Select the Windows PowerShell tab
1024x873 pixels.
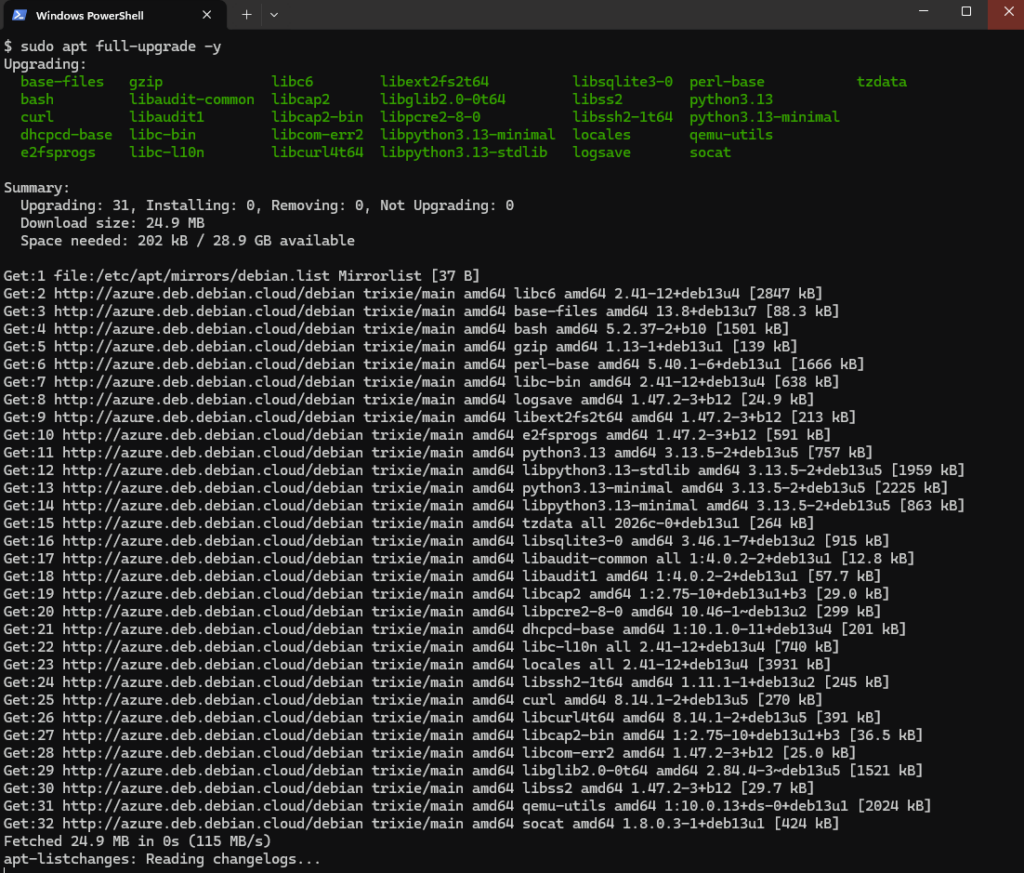coord(115,15)
